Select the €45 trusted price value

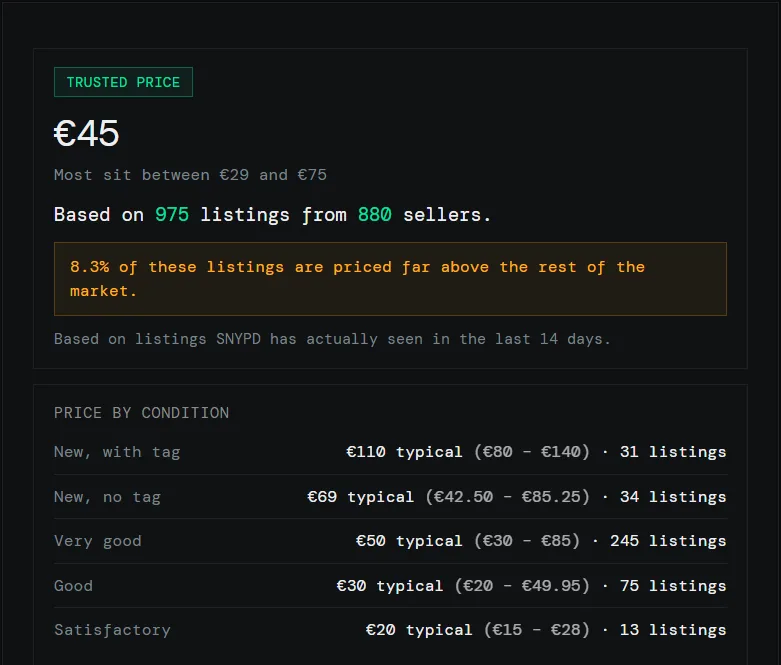(86, 133)
